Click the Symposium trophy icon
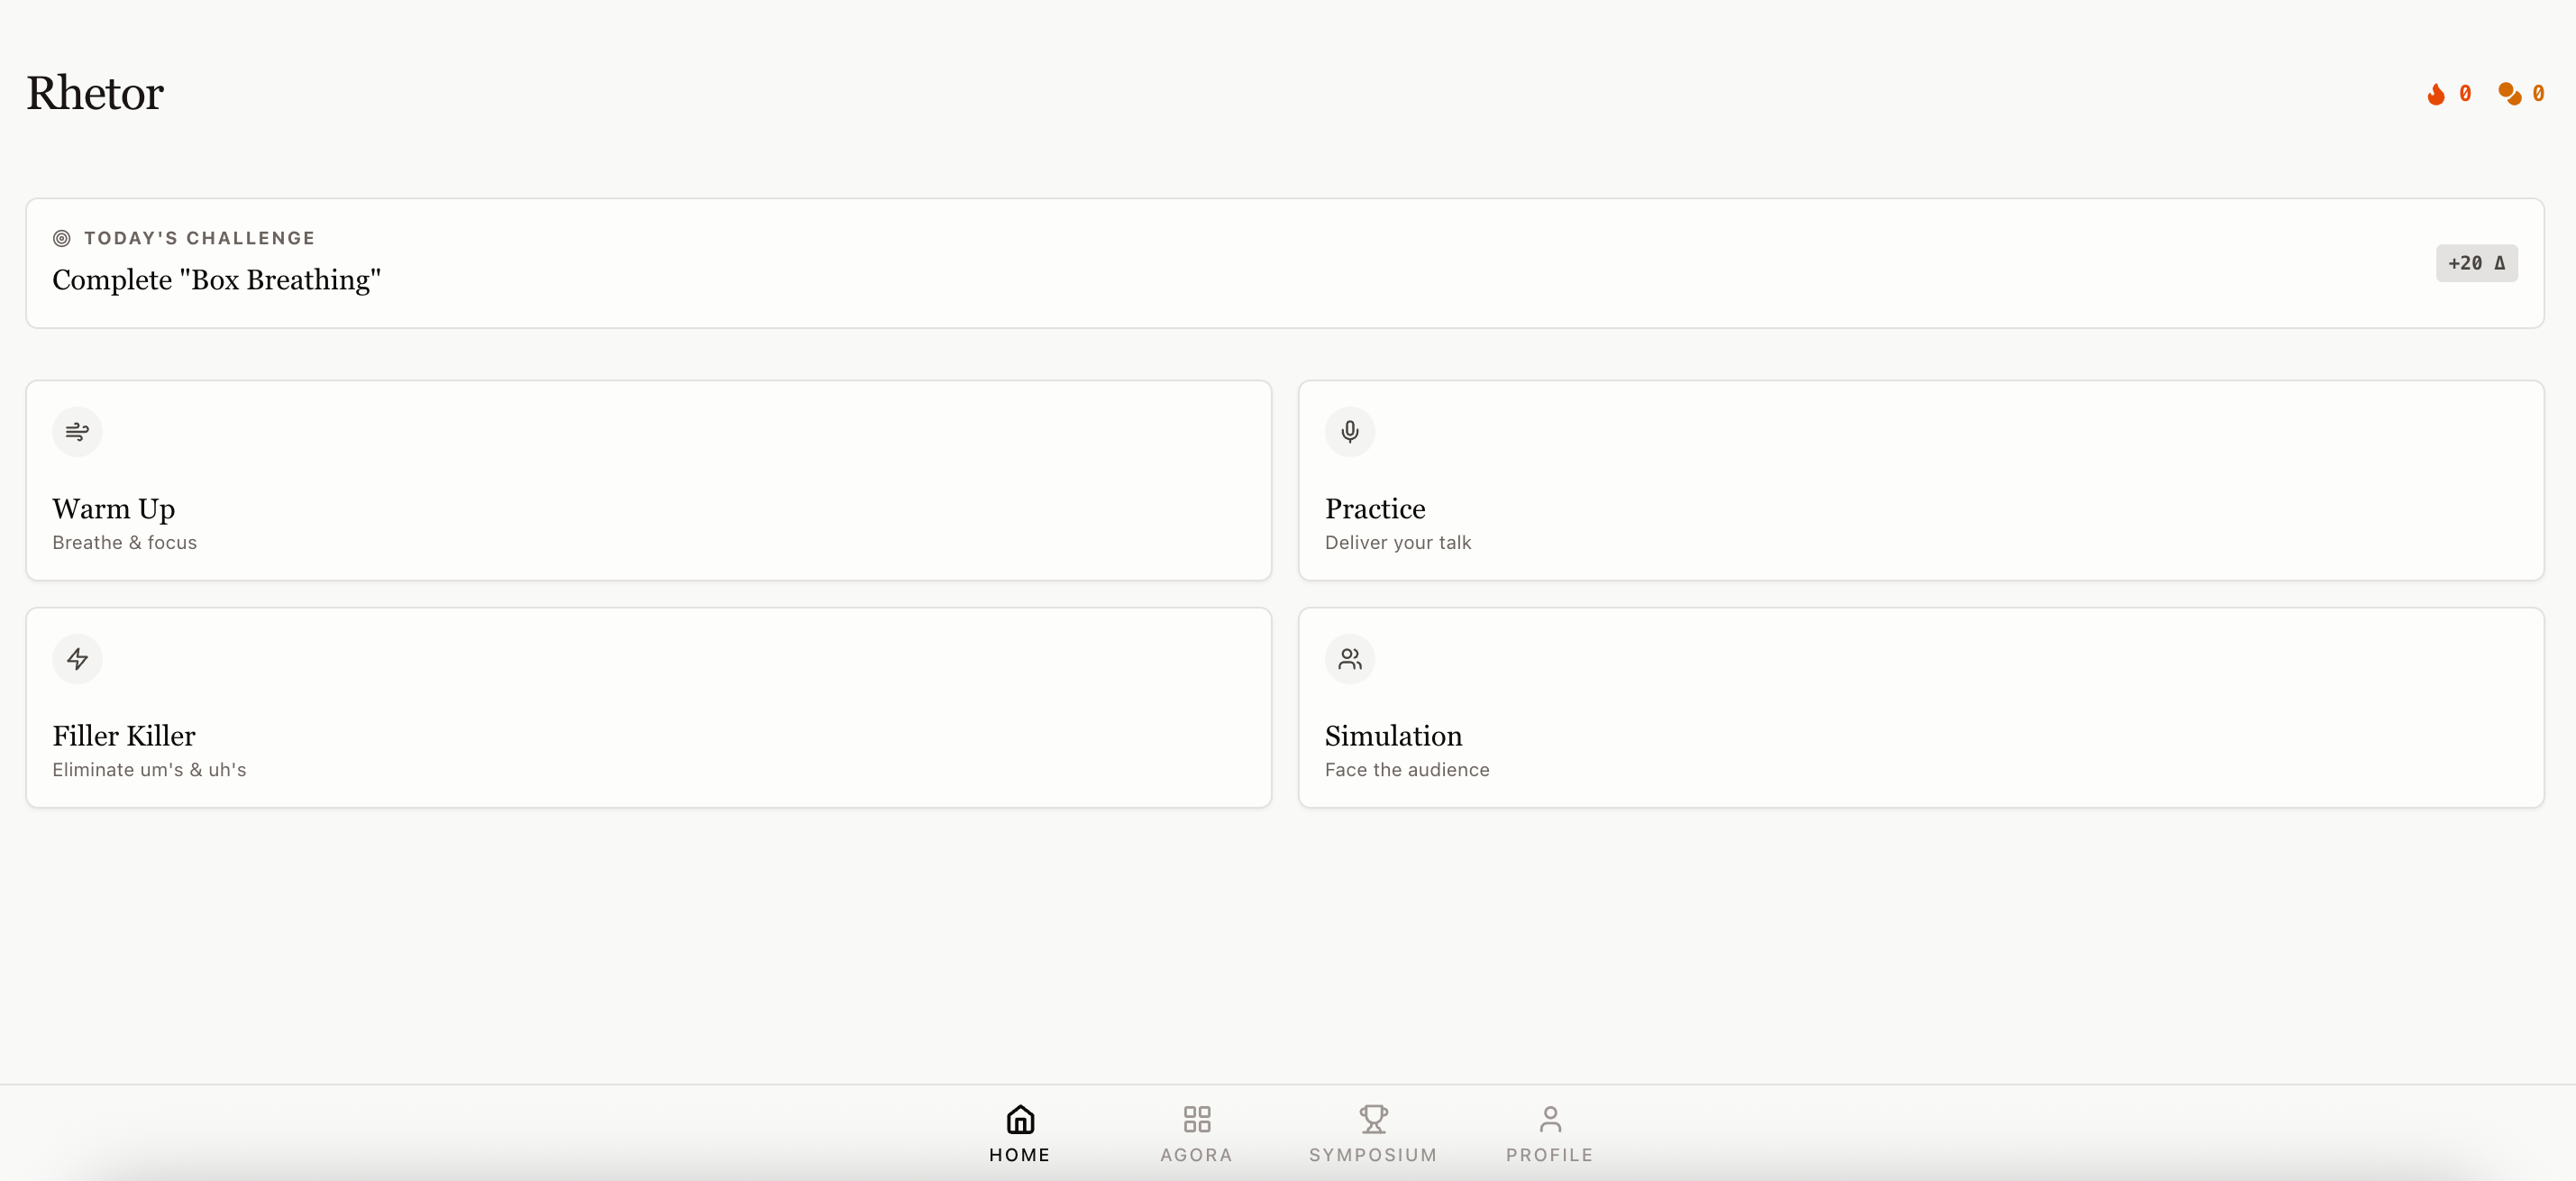 [x=1373, y=1118]
